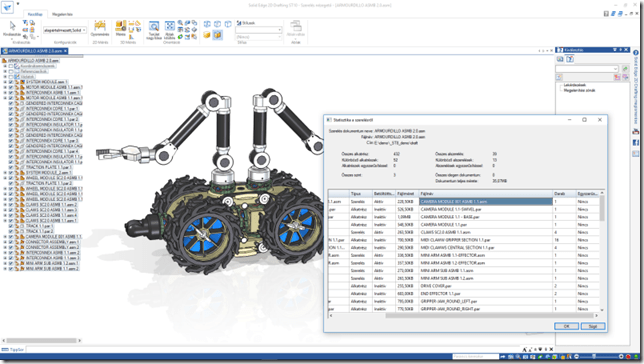Uncheck SYSTEM MODULE asm visibility checkbox
This screenshot has height=364, width=644.
pos(11,82)
